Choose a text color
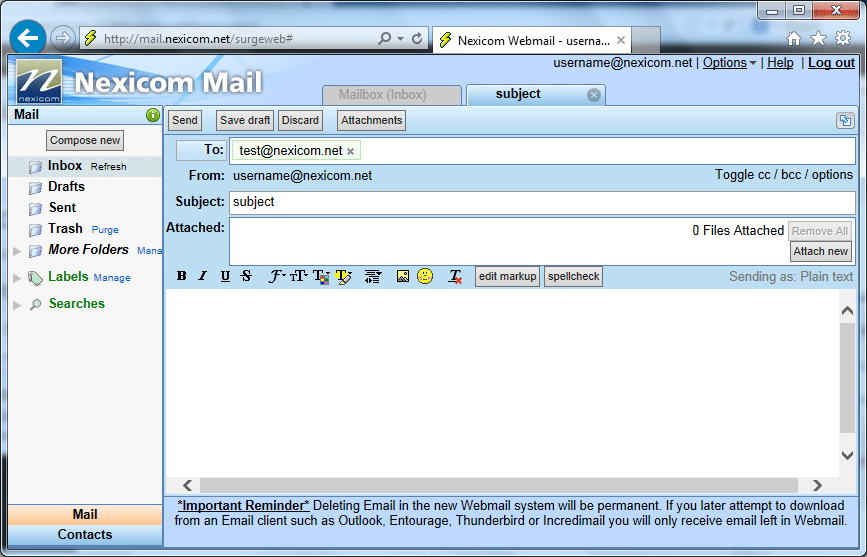This screenshot has width=867, height=557. click(x=321, y=276)
